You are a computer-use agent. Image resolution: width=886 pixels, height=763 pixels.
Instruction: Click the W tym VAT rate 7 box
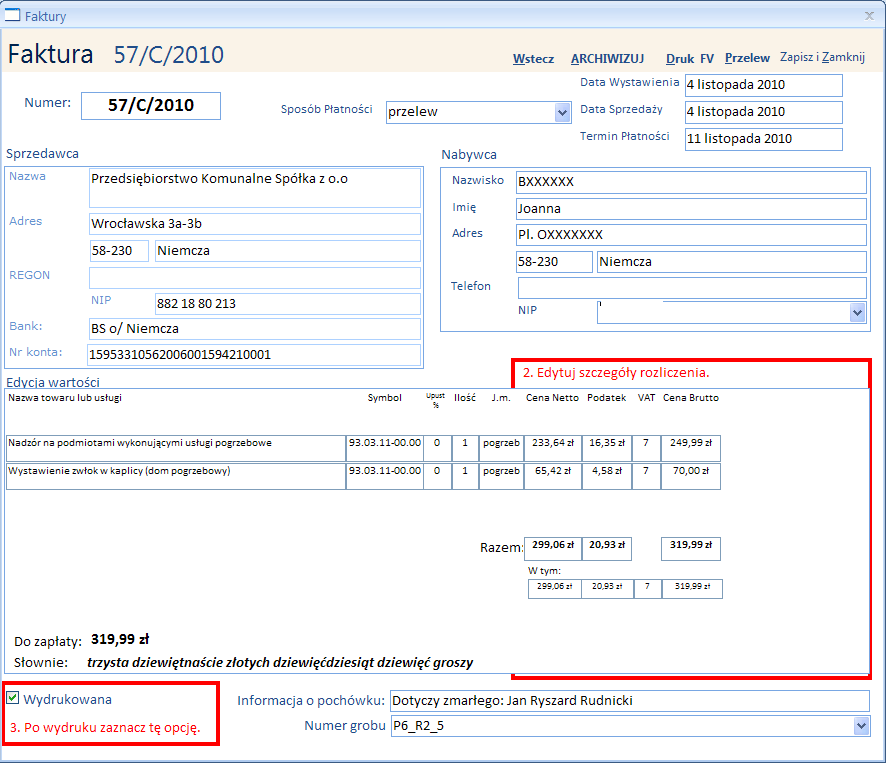(x=648, y=589)
